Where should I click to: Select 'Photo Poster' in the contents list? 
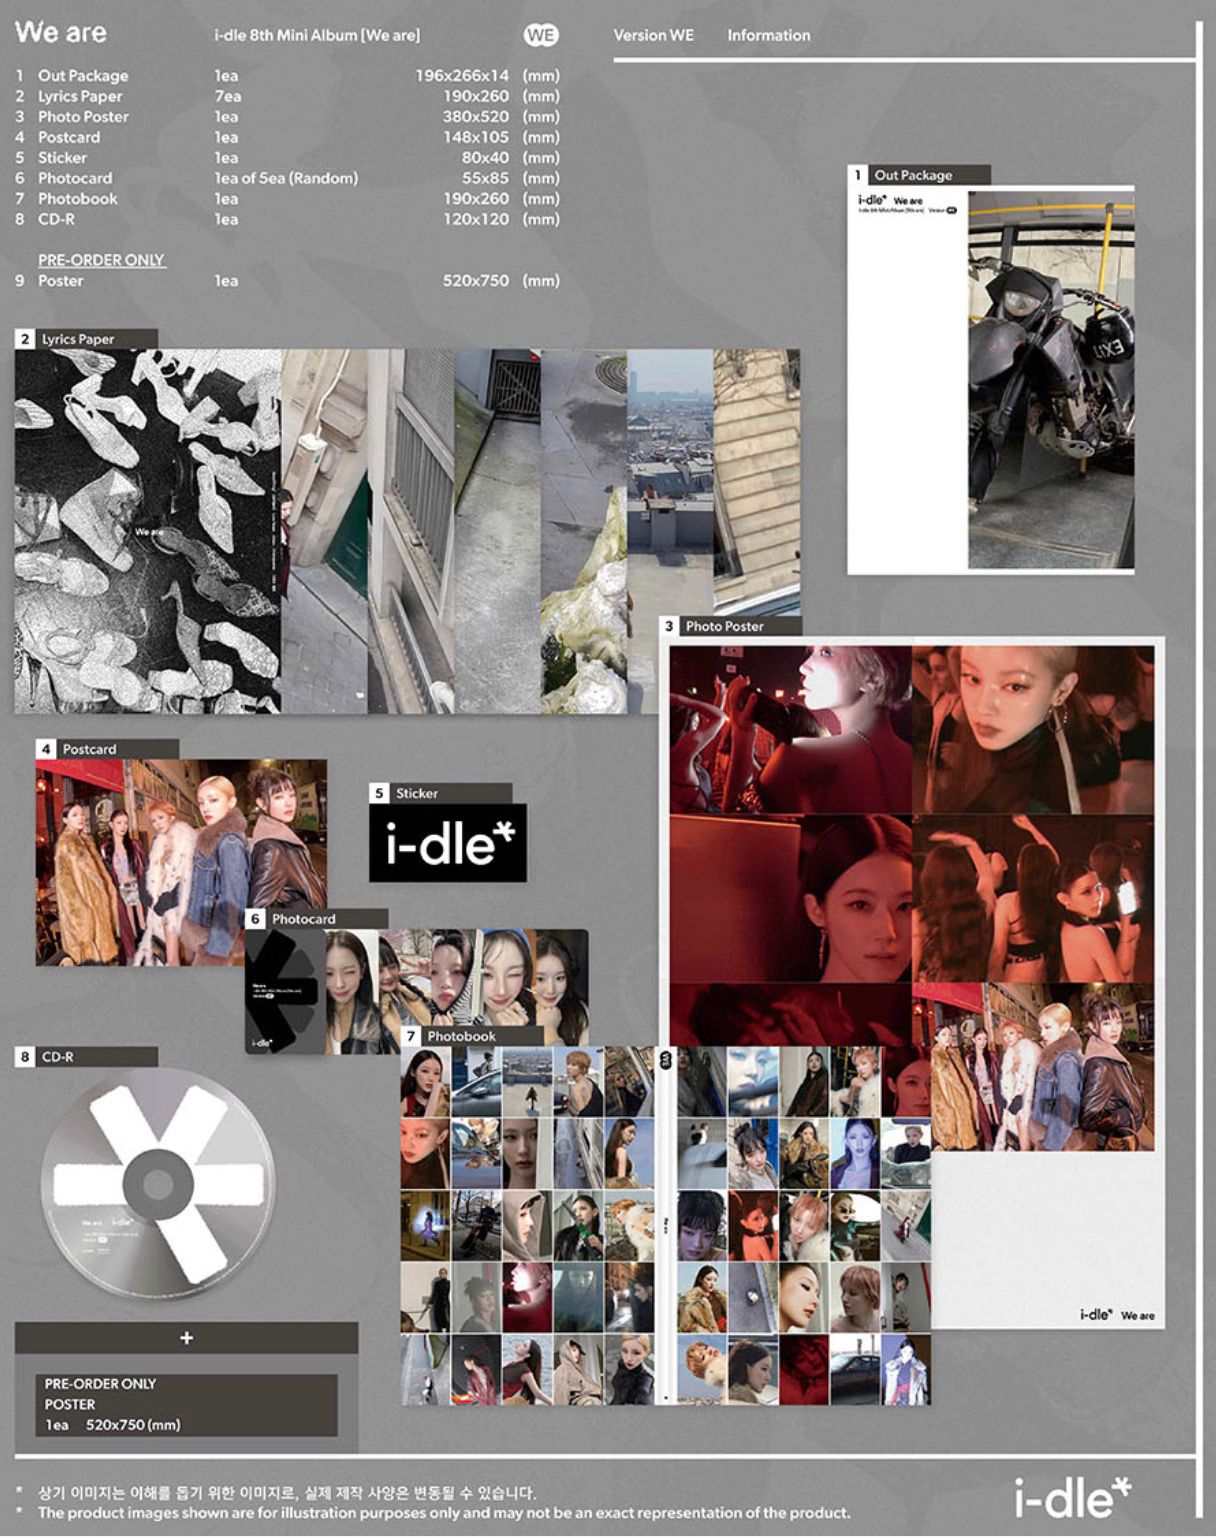point(83,117)
